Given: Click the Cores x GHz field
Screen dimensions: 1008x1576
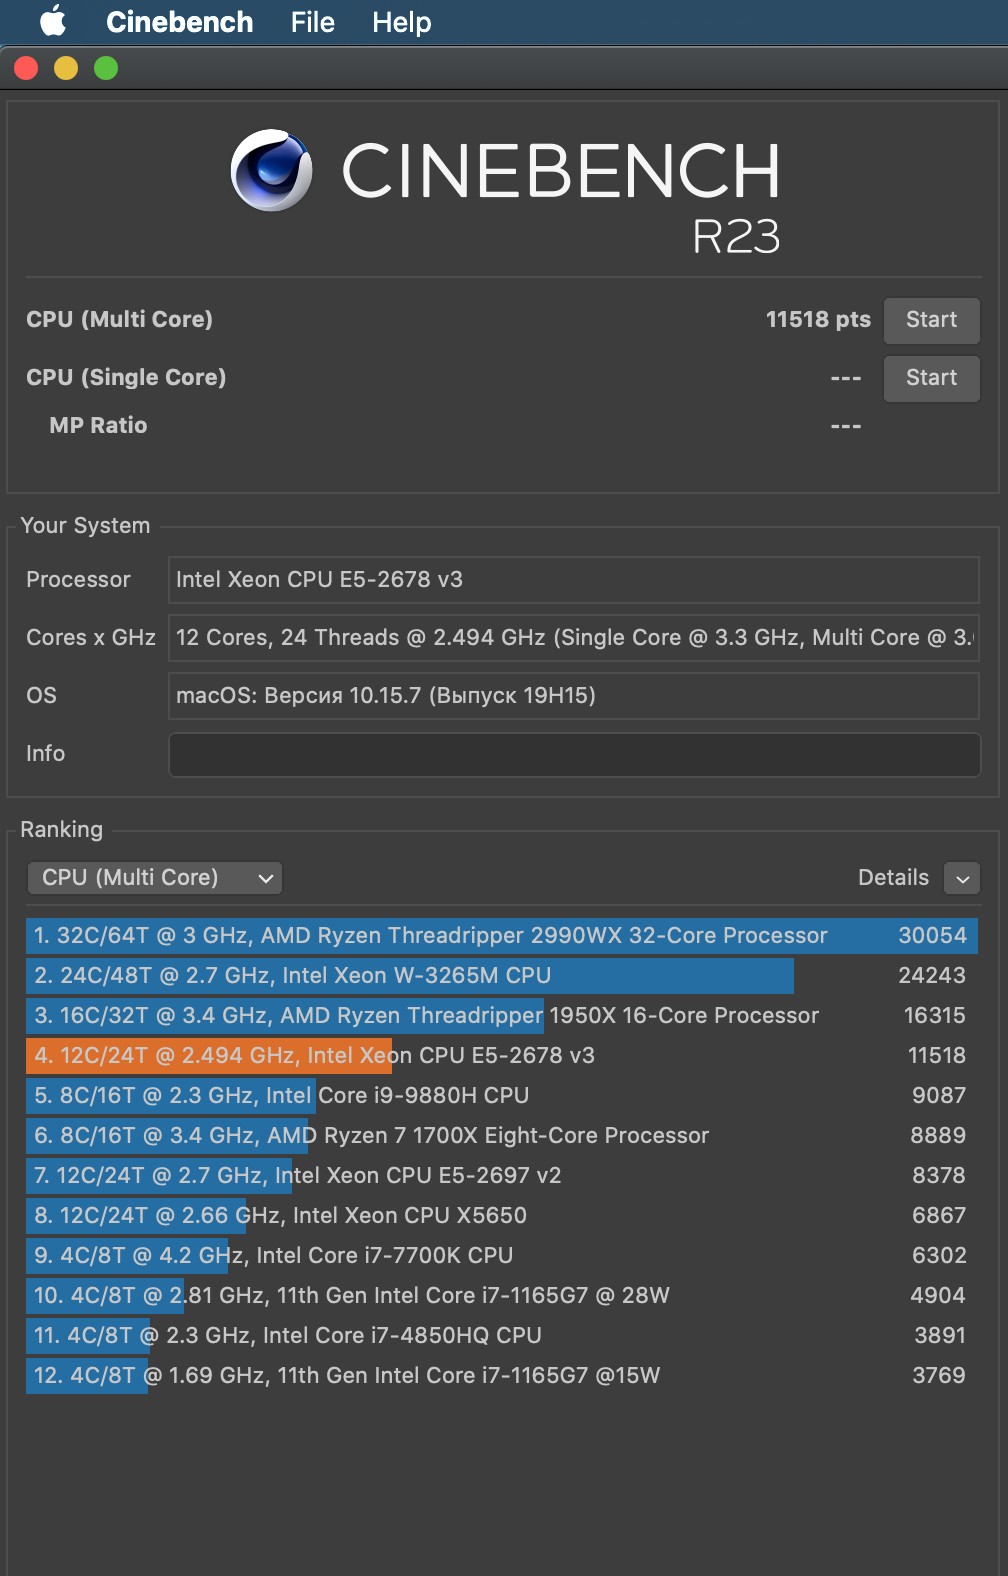Looking at the screenshot, I should point(573,638).
